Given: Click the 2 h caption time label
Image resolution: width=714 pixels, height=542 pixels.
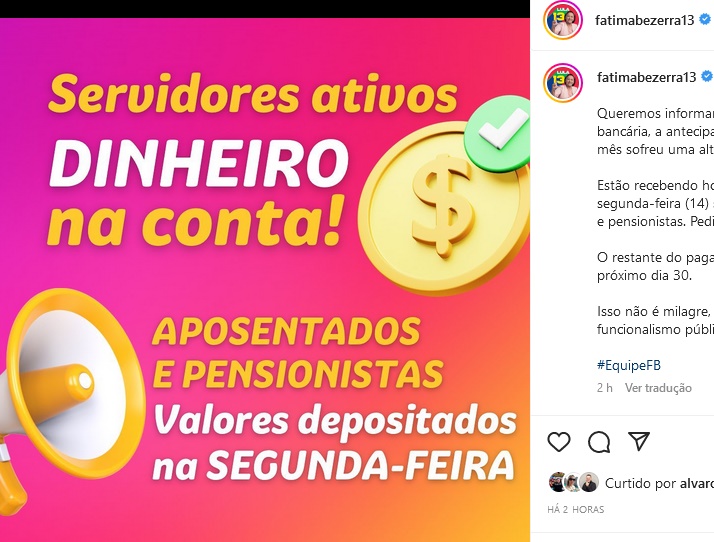Looking at the screenshot, I should pos(605,388).
